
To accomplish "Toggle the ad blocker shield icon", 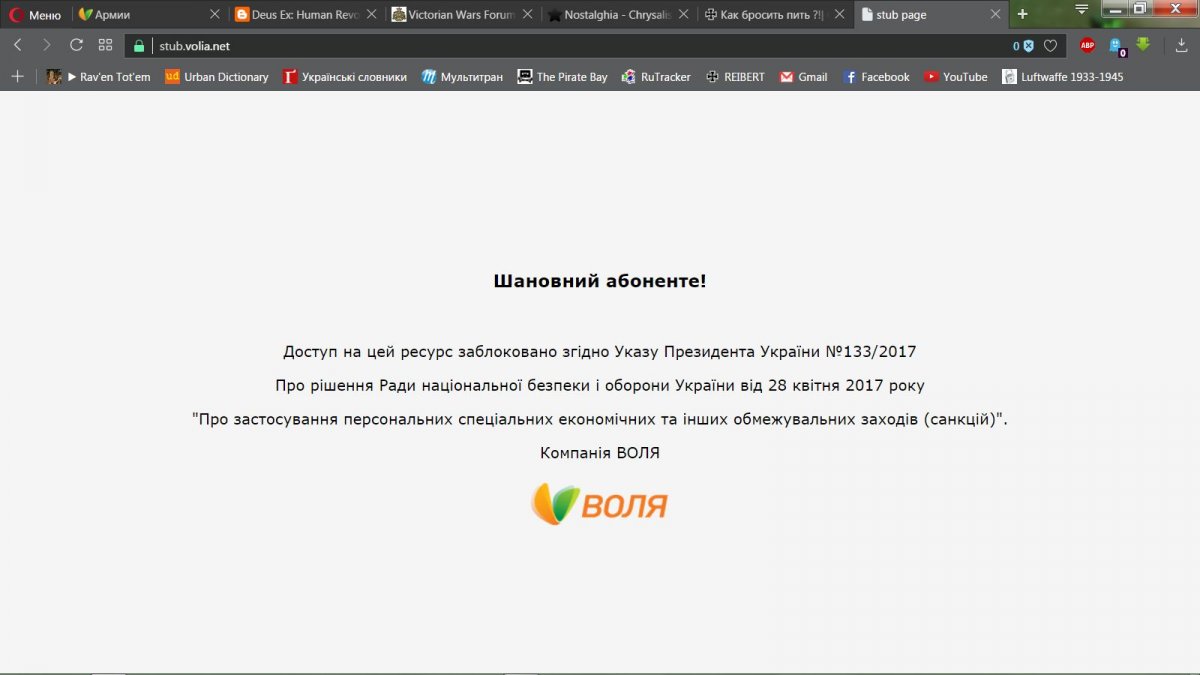I will [x=1027, y=46].
